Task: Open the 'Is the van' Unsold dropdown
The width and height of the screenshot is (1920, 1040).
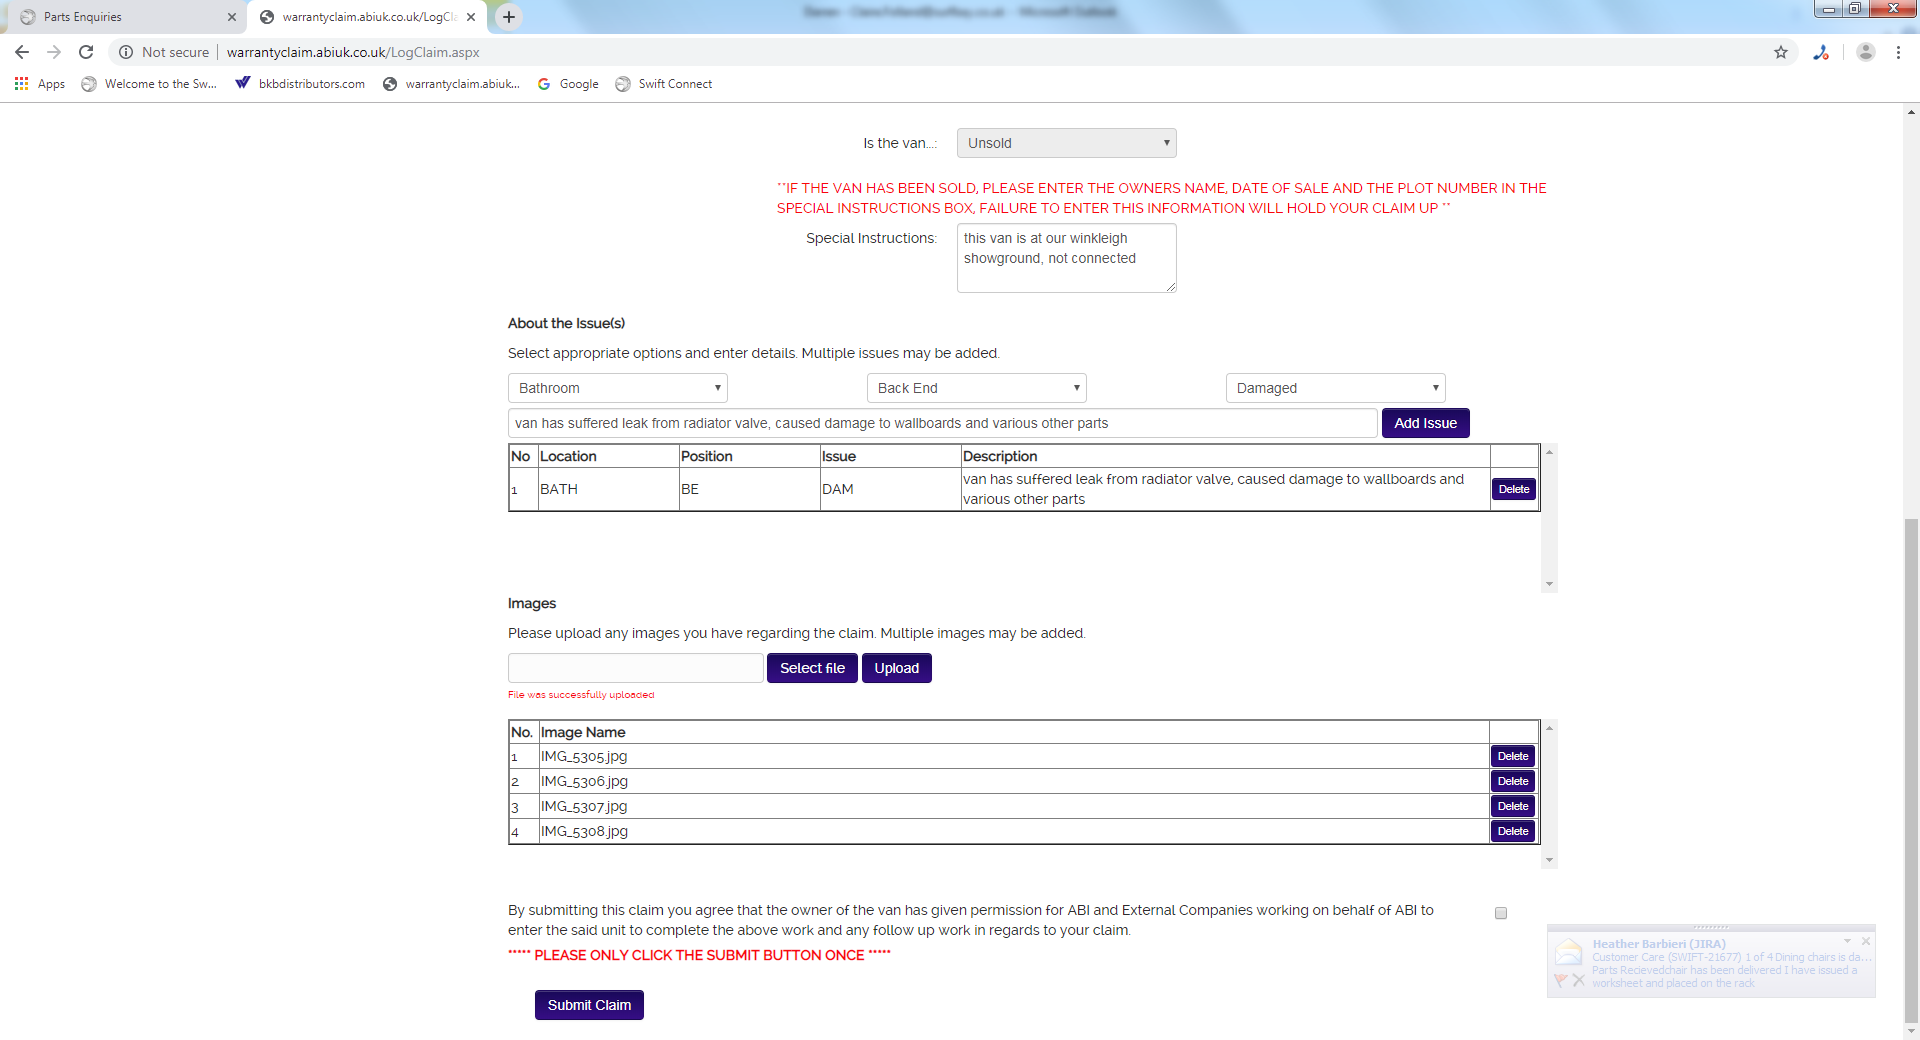Action: (x=1066, y=143)
